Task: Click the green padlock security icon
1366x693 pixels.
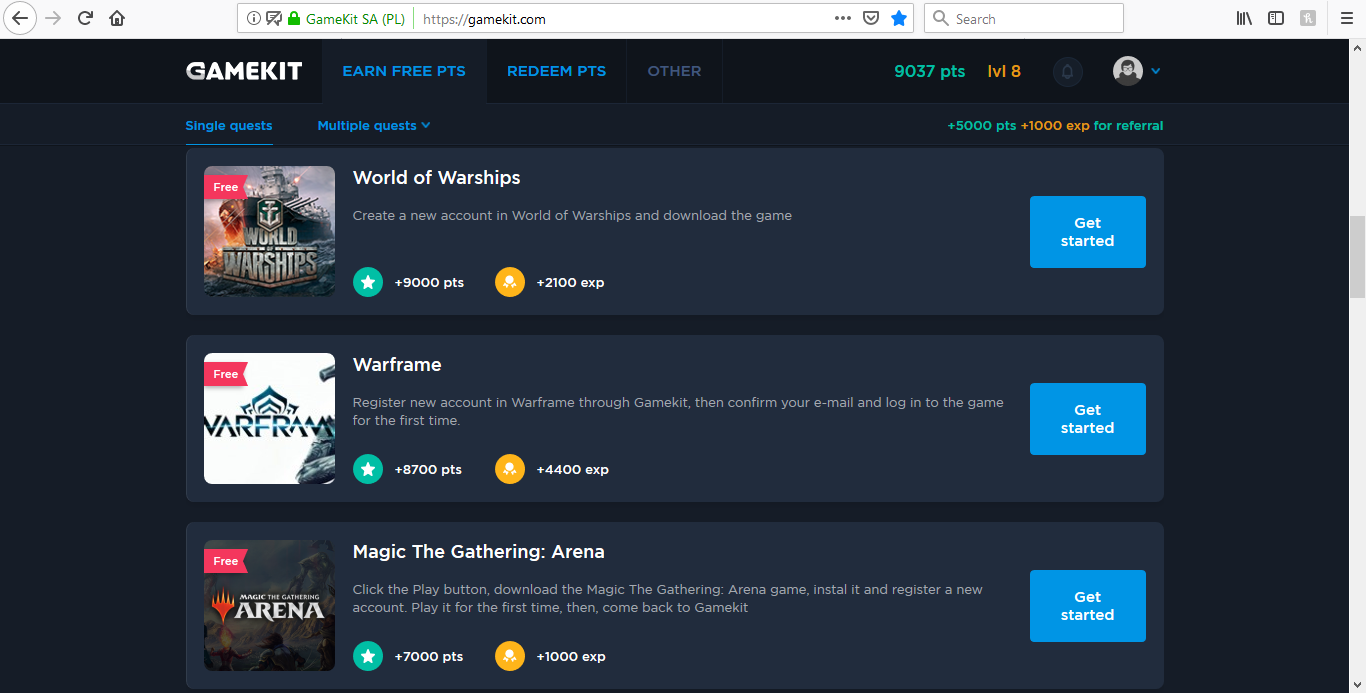Action: tap(293, 18)
